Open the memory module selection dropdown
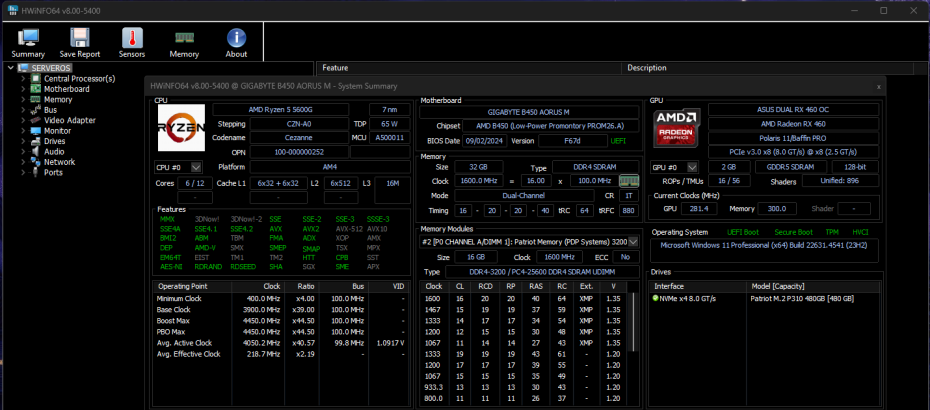Viewport: 930px width, 410px height. coord(634,242)
